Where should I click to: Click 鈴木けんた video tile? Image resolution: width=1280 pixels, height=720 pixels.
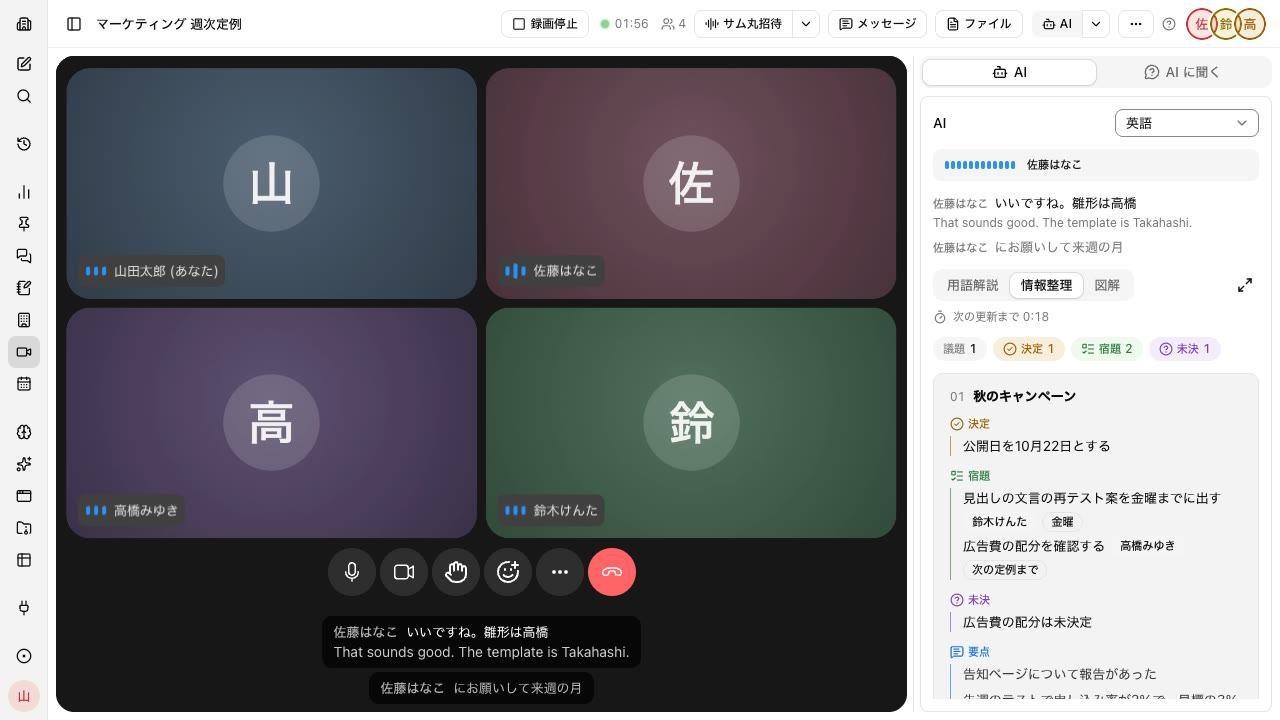[x=691, y=423]
